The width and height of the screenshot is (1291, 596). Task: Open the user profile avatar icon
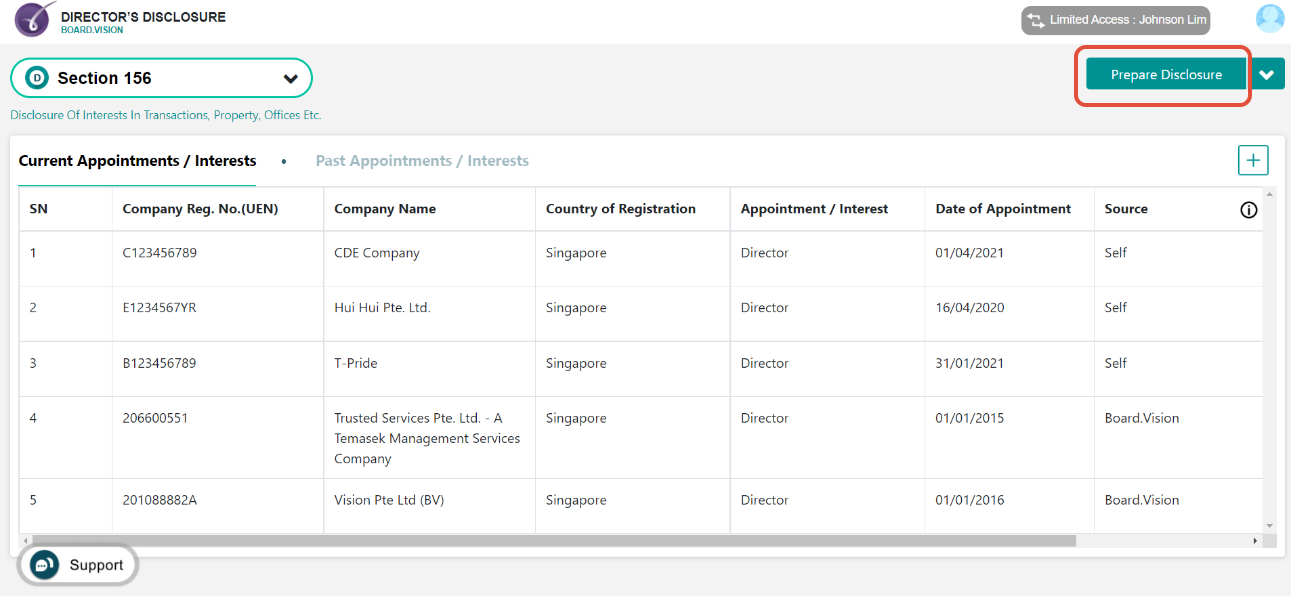coord(1269,17)
